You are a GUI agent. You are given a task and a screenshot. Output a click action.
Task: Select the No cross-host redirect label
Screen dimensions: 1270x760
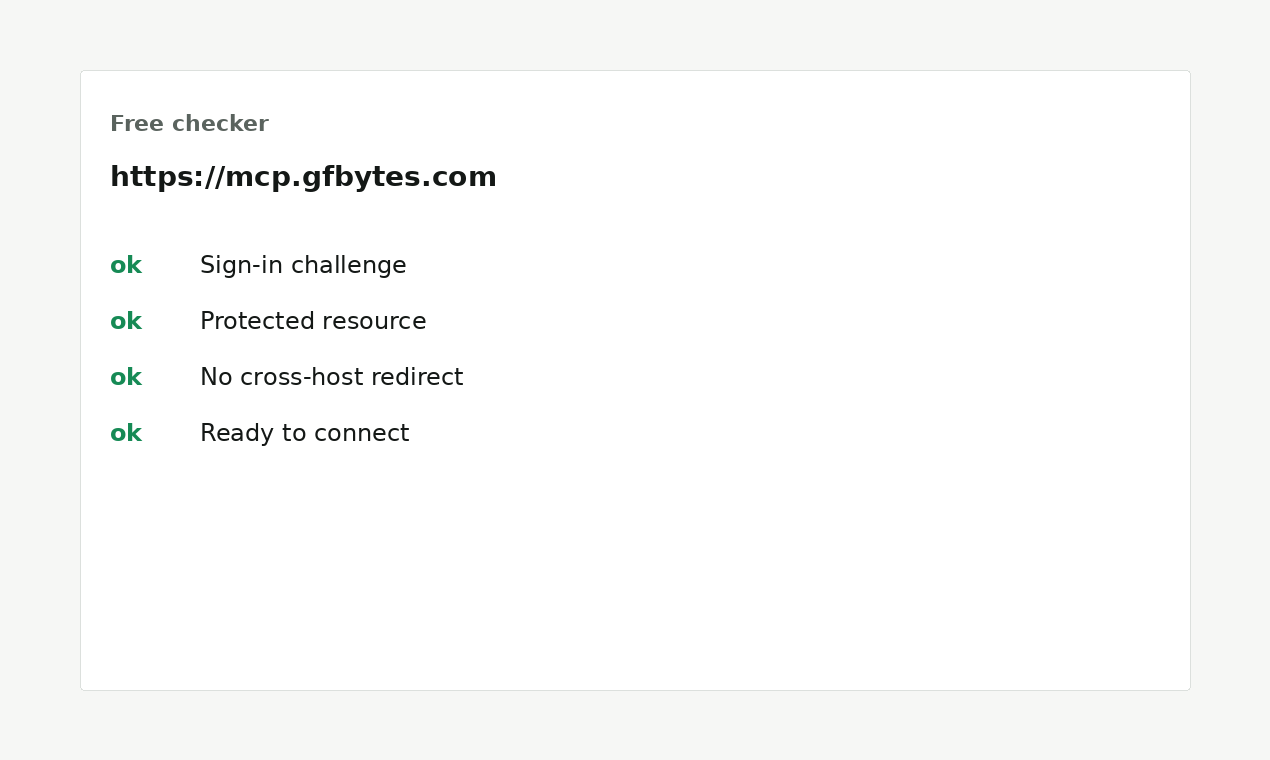332,378
